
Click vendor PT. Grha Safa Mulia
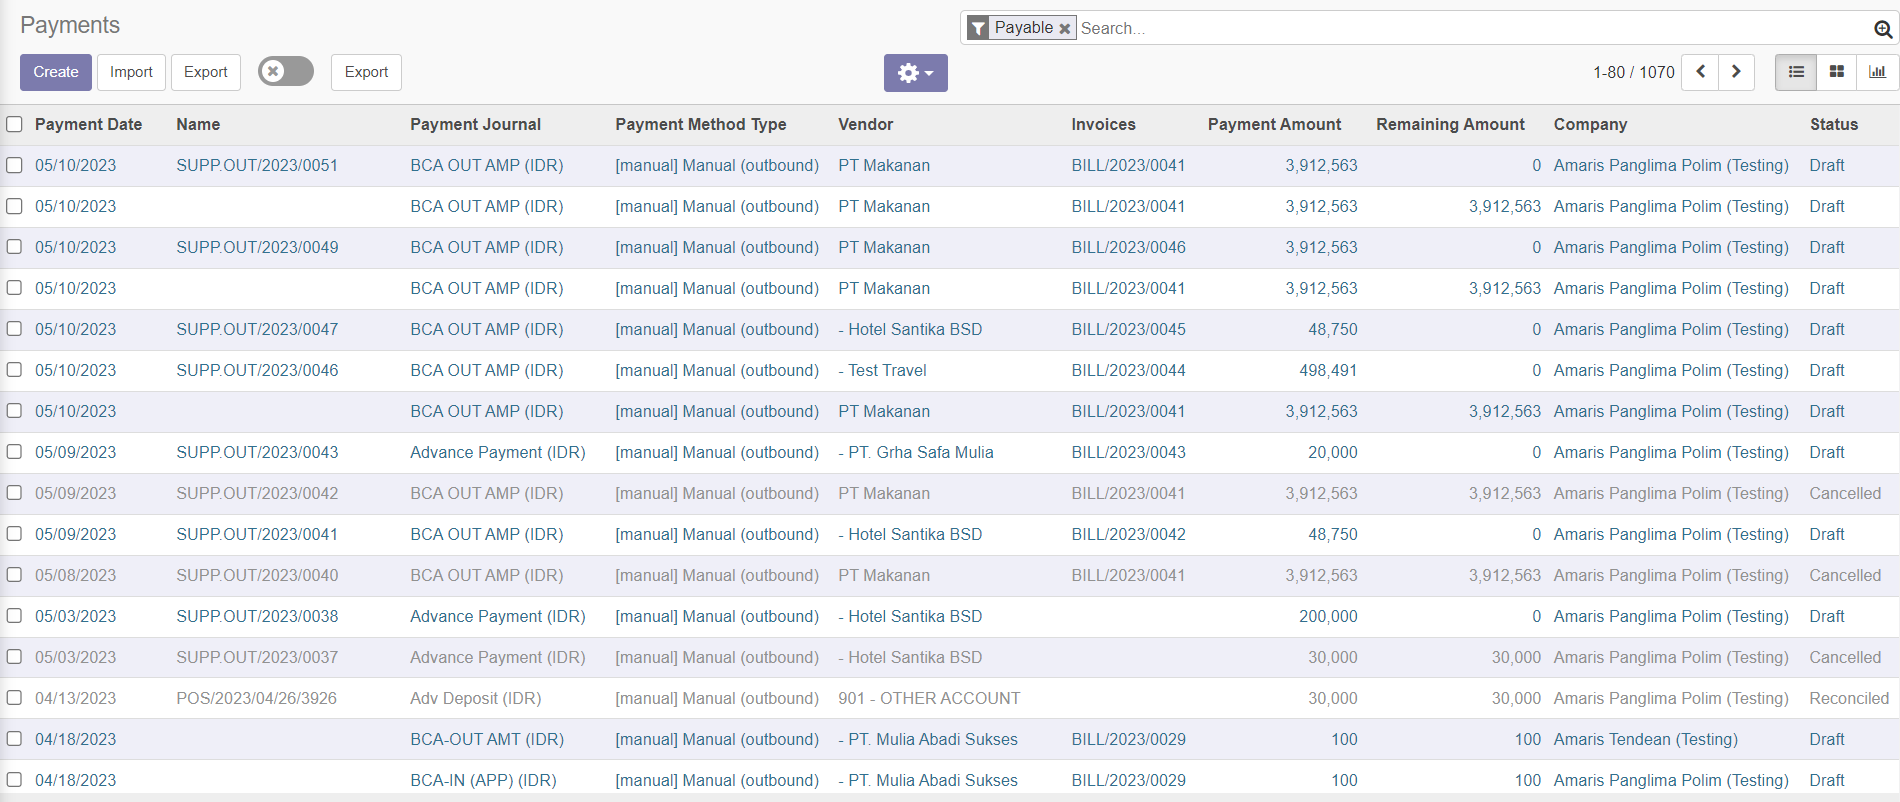pos(916,452)
